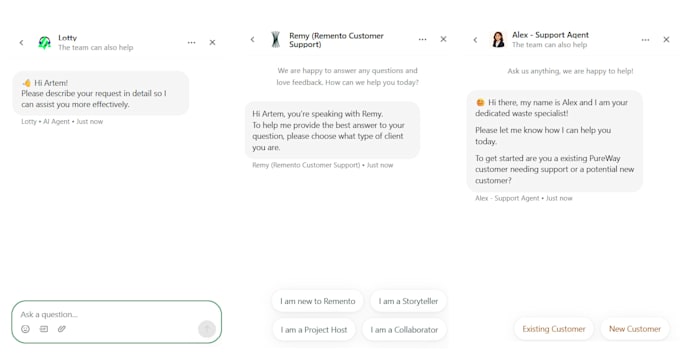Click the 'Remy (Remento Customer Support) • Just now' label
The height and width of the screenshot is (363, 680).
pos(323,165)
